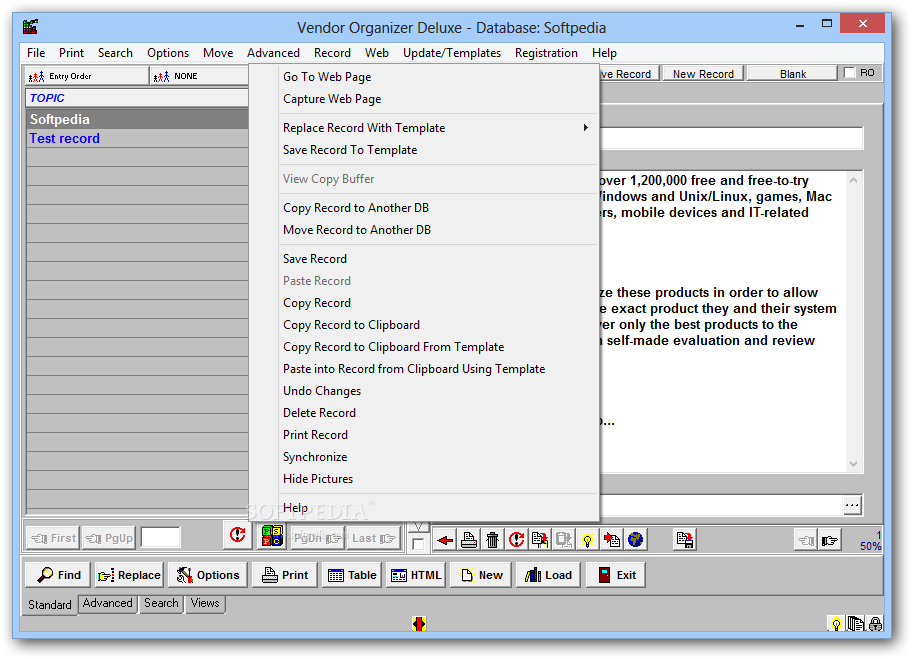Image resolution: width=912 pixels, height=659 pixels.
Task: Click the trash can delete icon
Action: click(x=493, y=540)
